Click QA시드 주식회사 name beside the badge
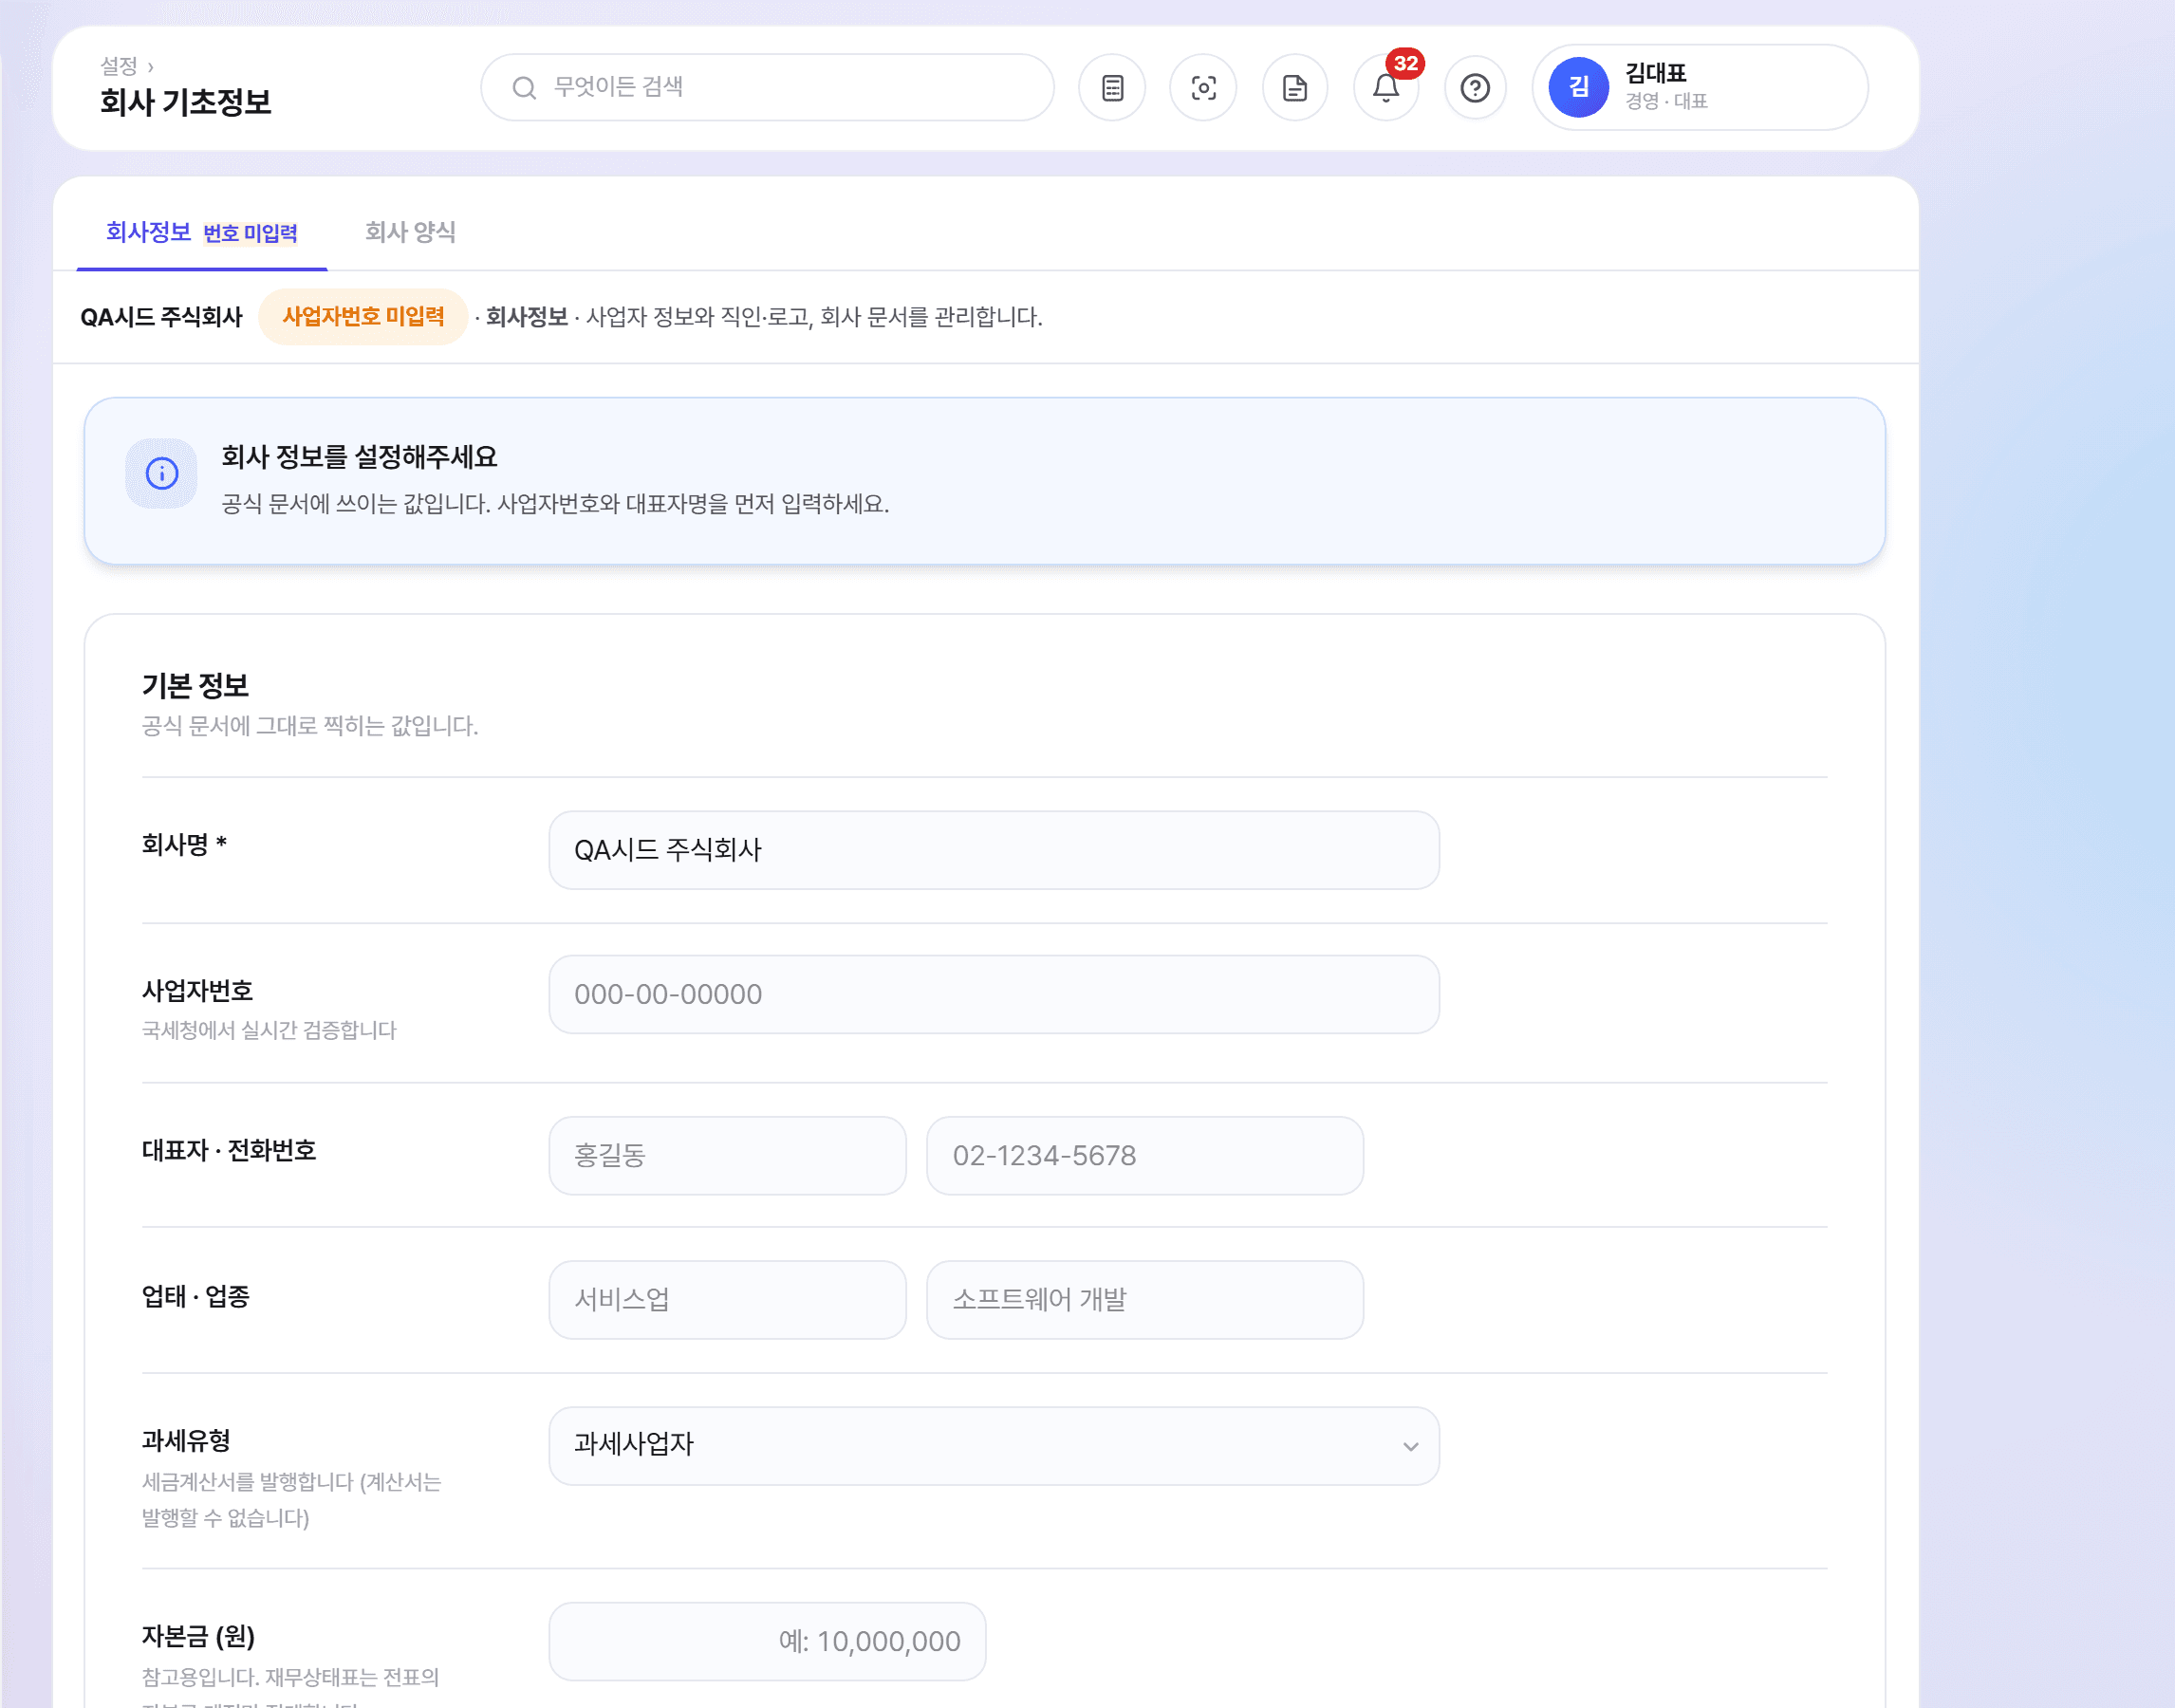This screenshot has width=2175, height=1708. coord(161,317)
